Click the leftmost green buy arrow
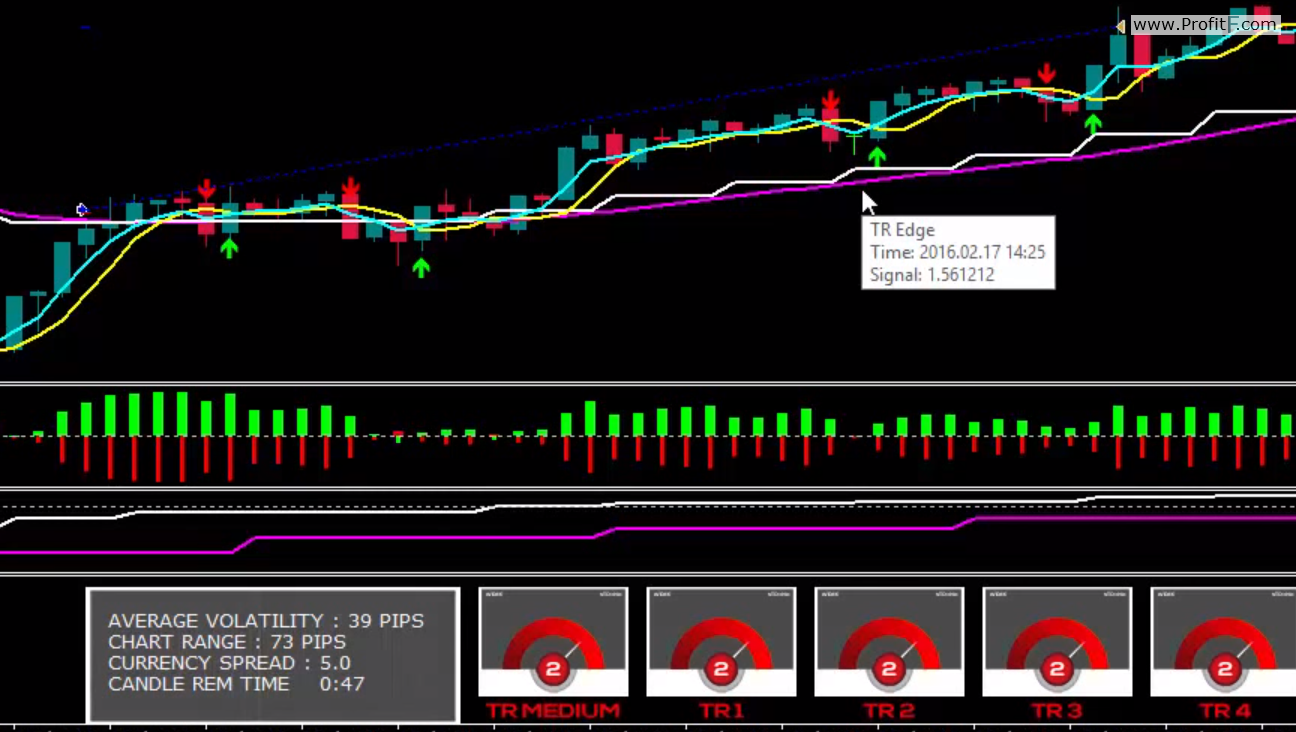Screen dimensions: 1296x732 coord(229,247)
